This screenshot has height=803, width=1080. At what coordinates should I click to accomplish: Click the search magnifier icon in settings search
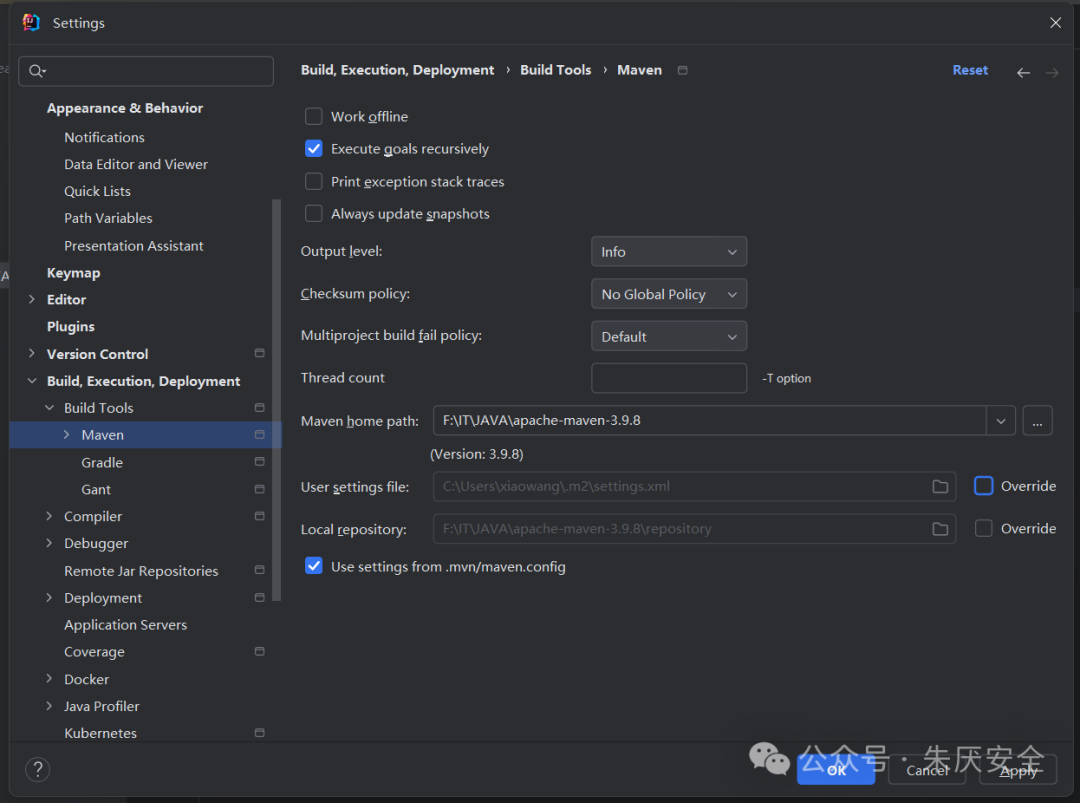coord(37,71)
